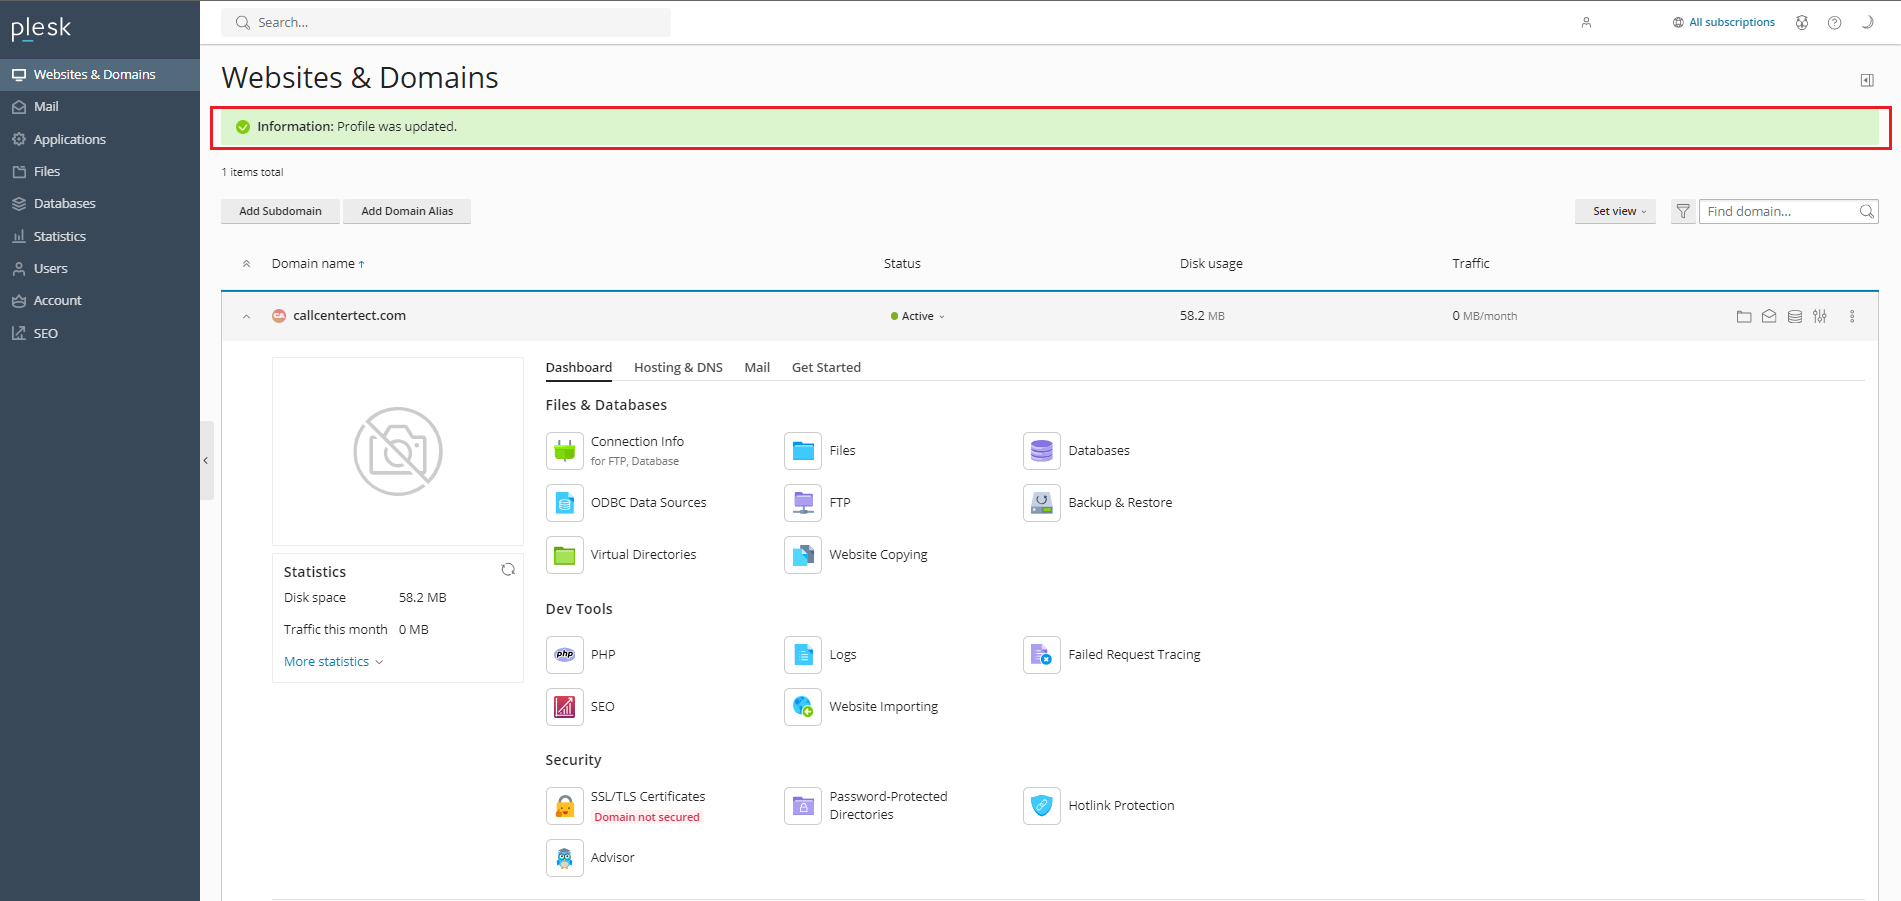Open Databases in the sidebar menu
Screen dimensions: 1901x901
[64, 204]
